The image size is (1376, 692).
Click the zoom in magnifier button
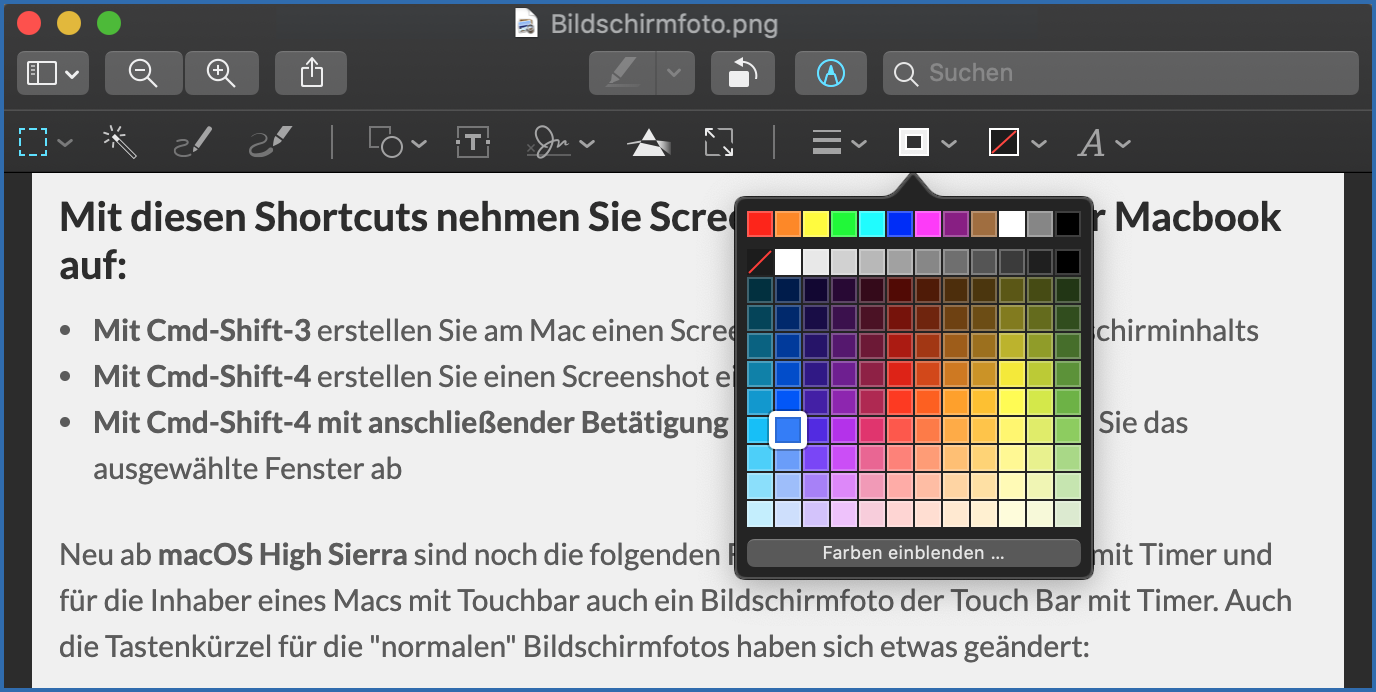(x=220, y=73)
